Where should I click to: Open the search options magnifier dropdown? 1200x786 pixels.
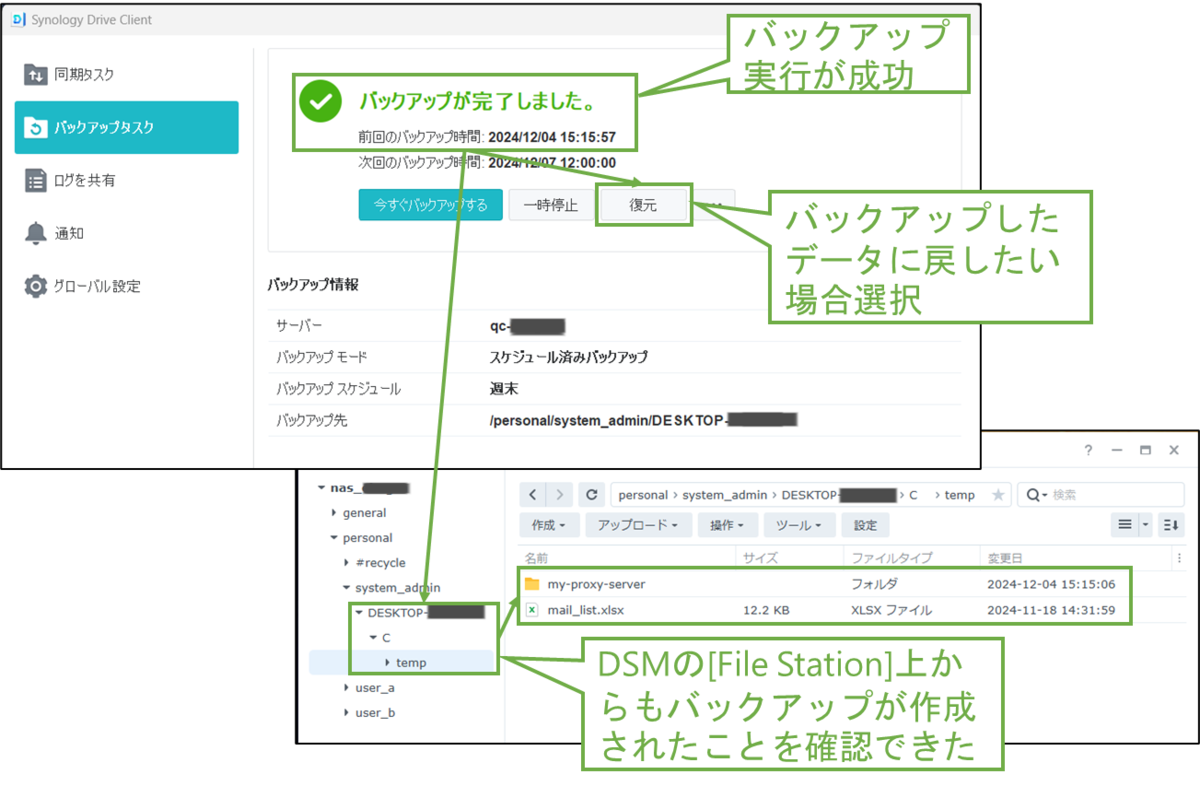(x=1035, y=495)
